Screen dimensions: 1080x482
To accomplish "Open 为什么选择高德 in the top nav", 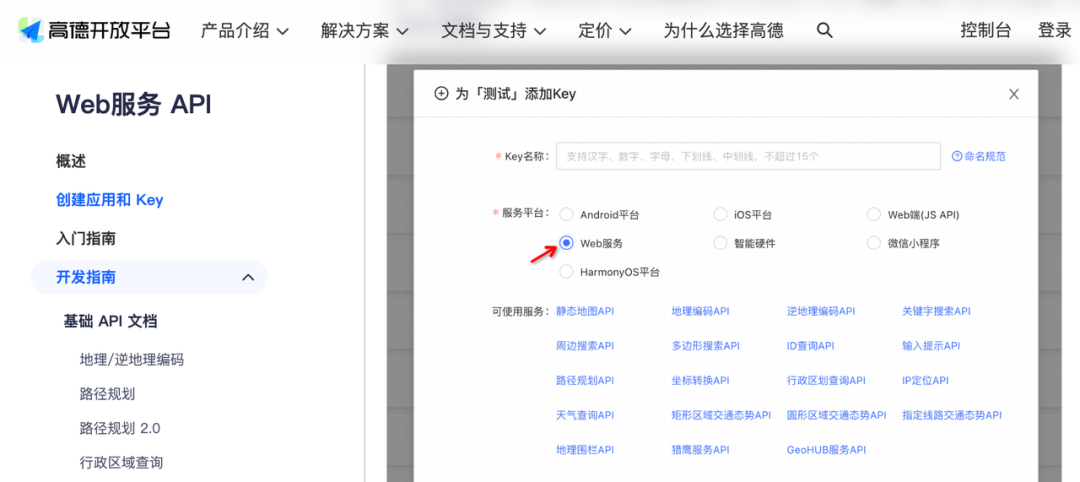I will pos(723,30).
